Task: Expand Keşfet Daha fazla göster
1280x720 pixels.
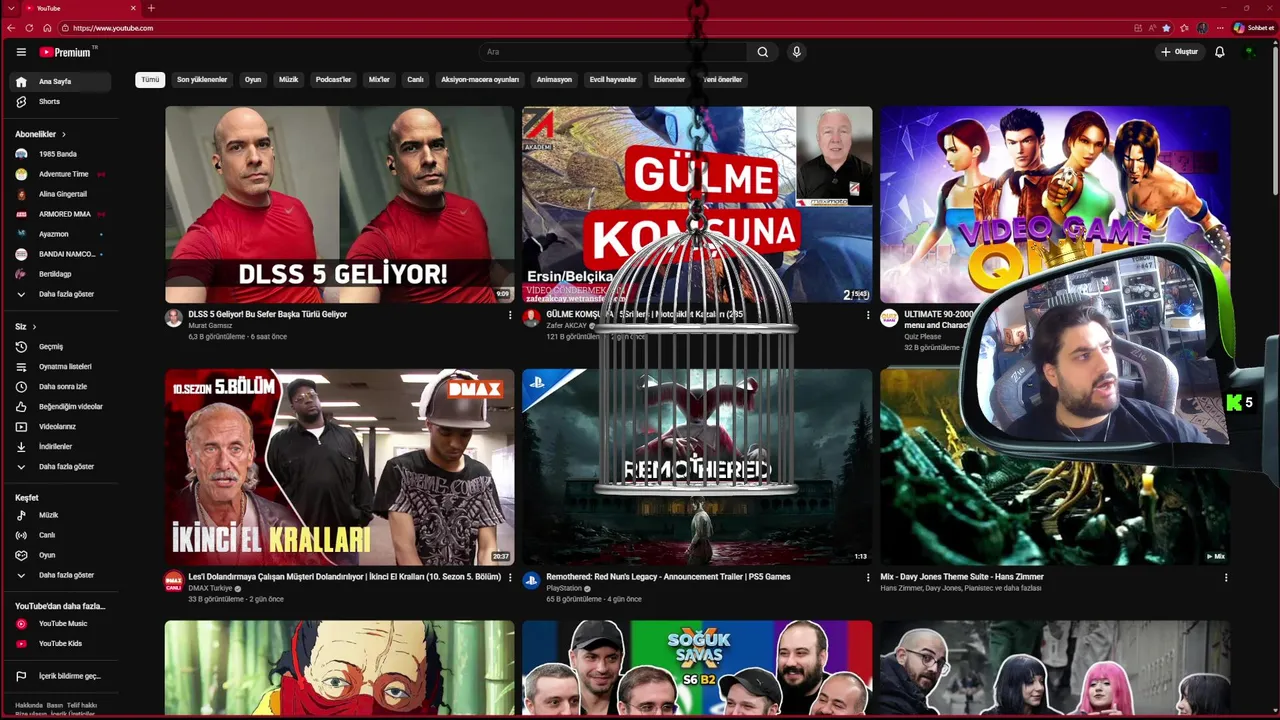Action: (x=60, y=575)
